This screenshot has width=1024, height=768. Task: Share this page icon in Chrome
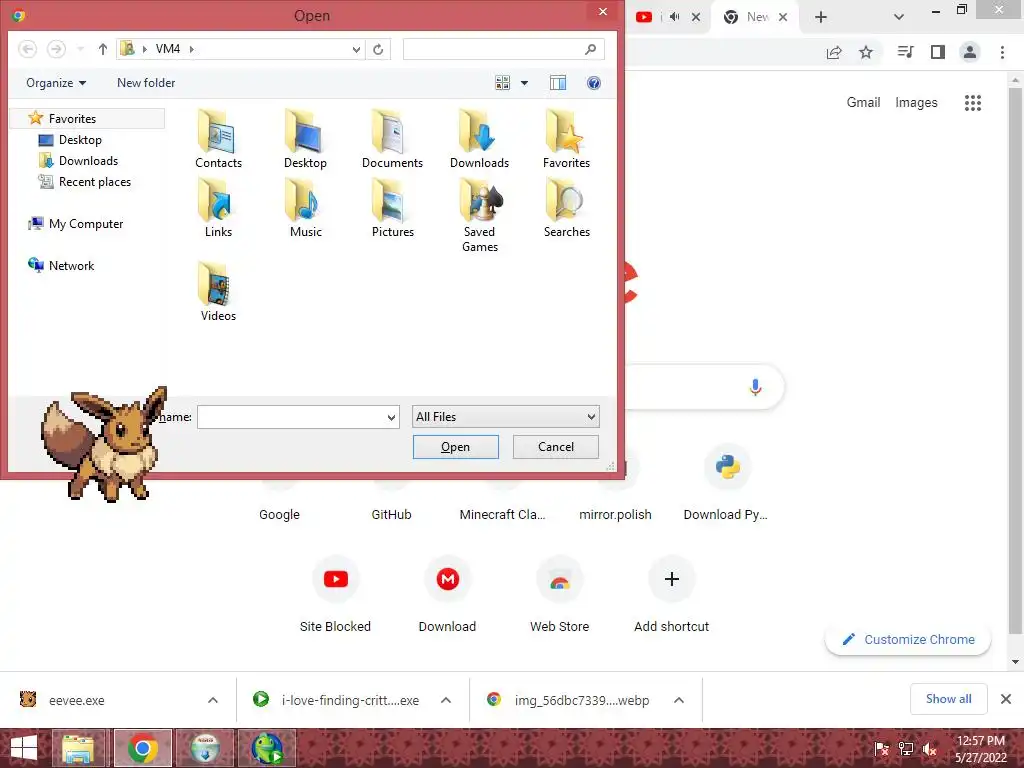pyautogui.click(x=834, y=52)
